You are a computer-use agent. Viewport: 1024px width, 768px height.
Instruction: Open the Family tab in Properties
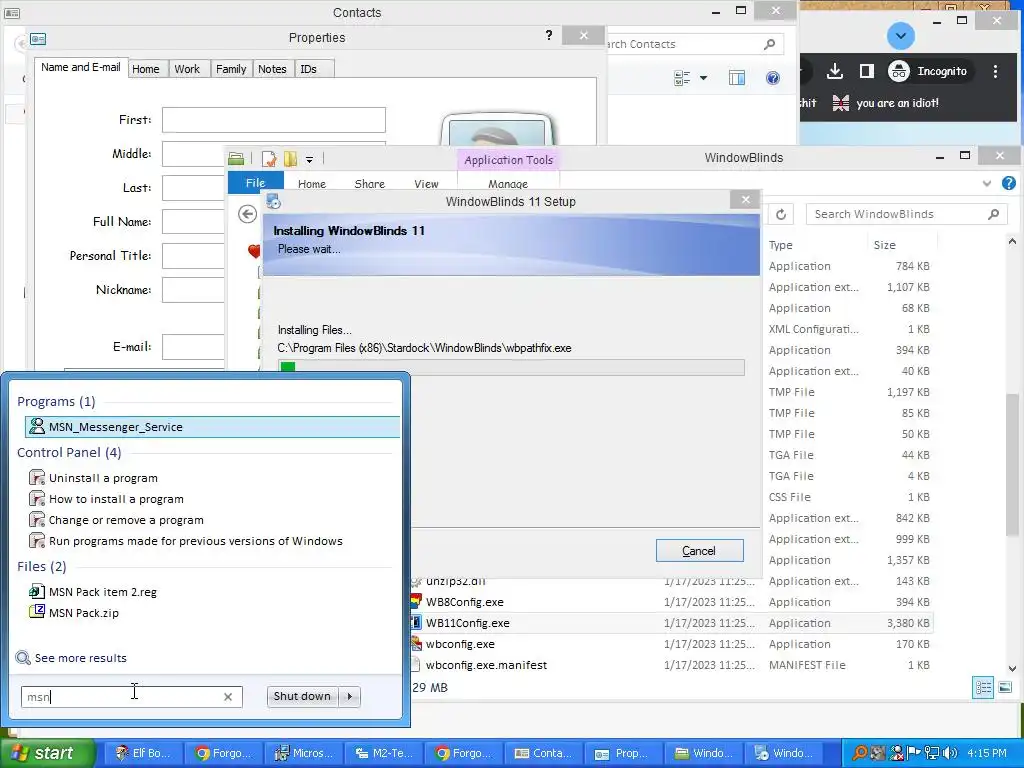pos(231,69)
